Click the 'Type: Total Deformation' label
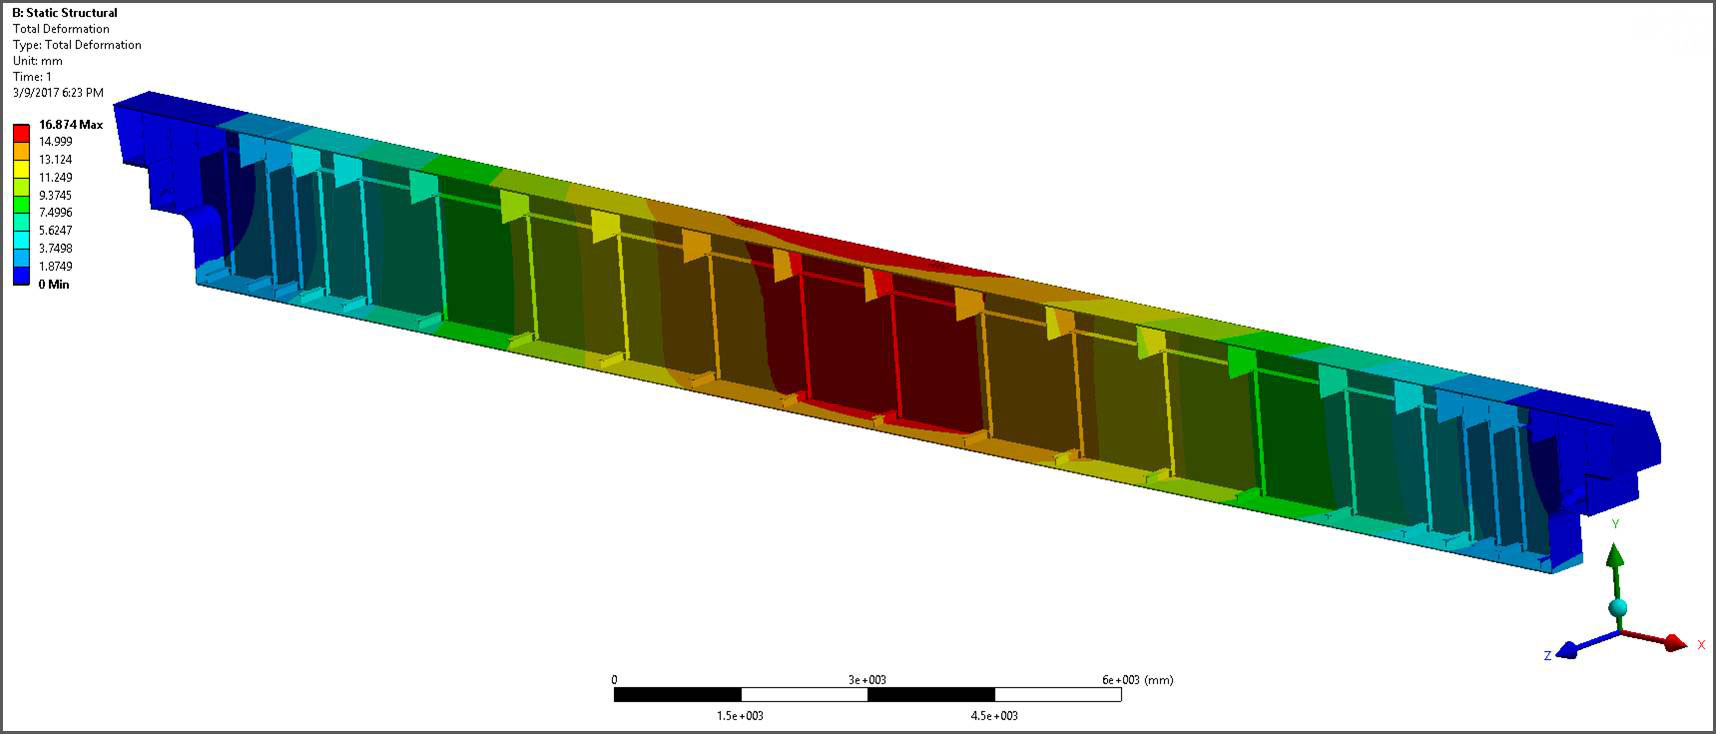 point(77,45)
